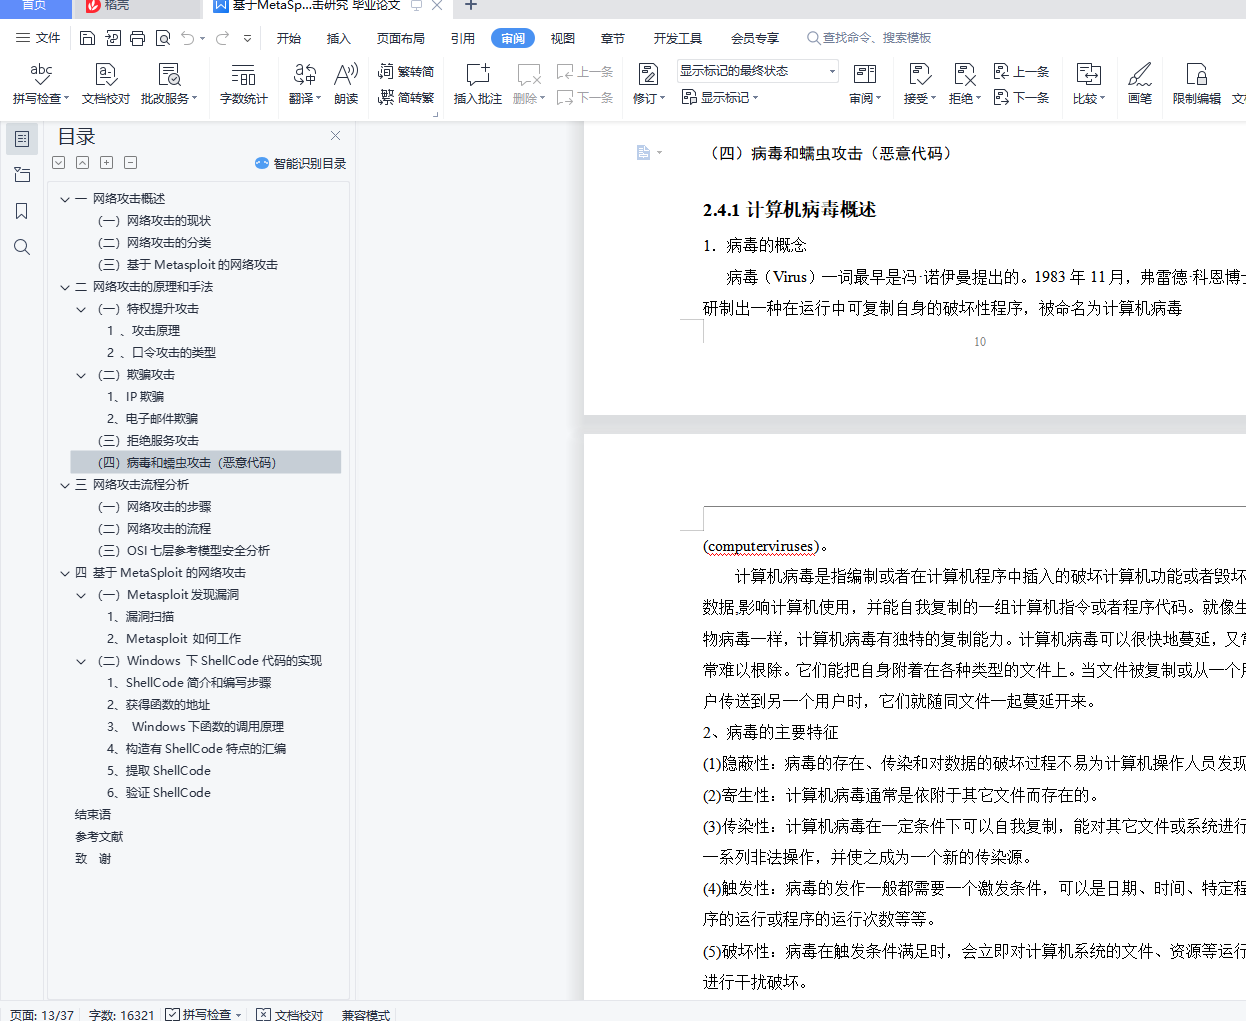The height and width of the screenshot is (1021, 1246).
Task: Click the 字数统计 word count icon
Action: pos(243,84)
